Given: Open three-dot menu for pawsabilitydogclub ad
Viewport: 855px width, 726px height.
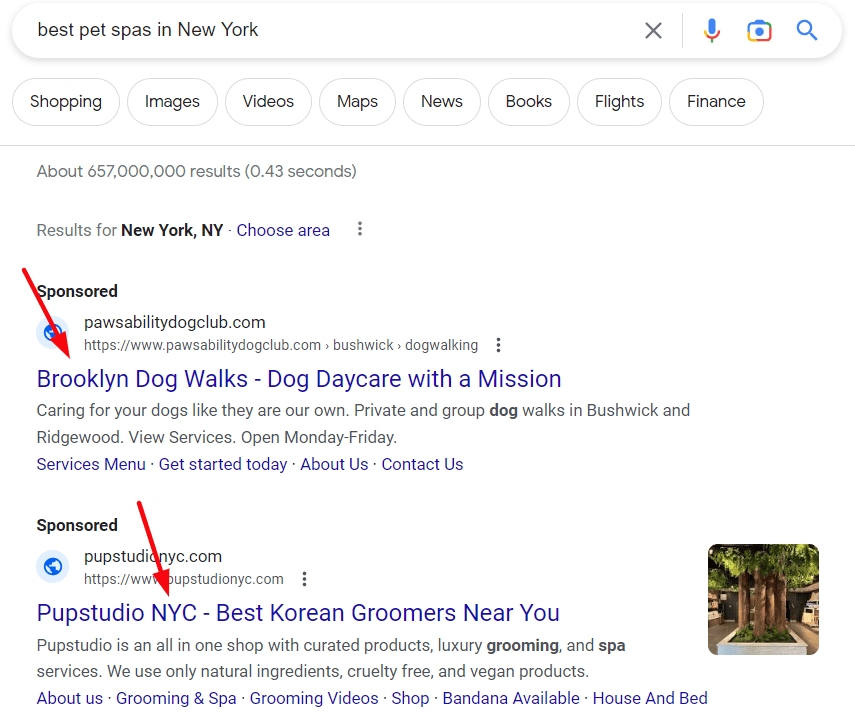Looking at the screenshot, I should click(x=498, y=345).
